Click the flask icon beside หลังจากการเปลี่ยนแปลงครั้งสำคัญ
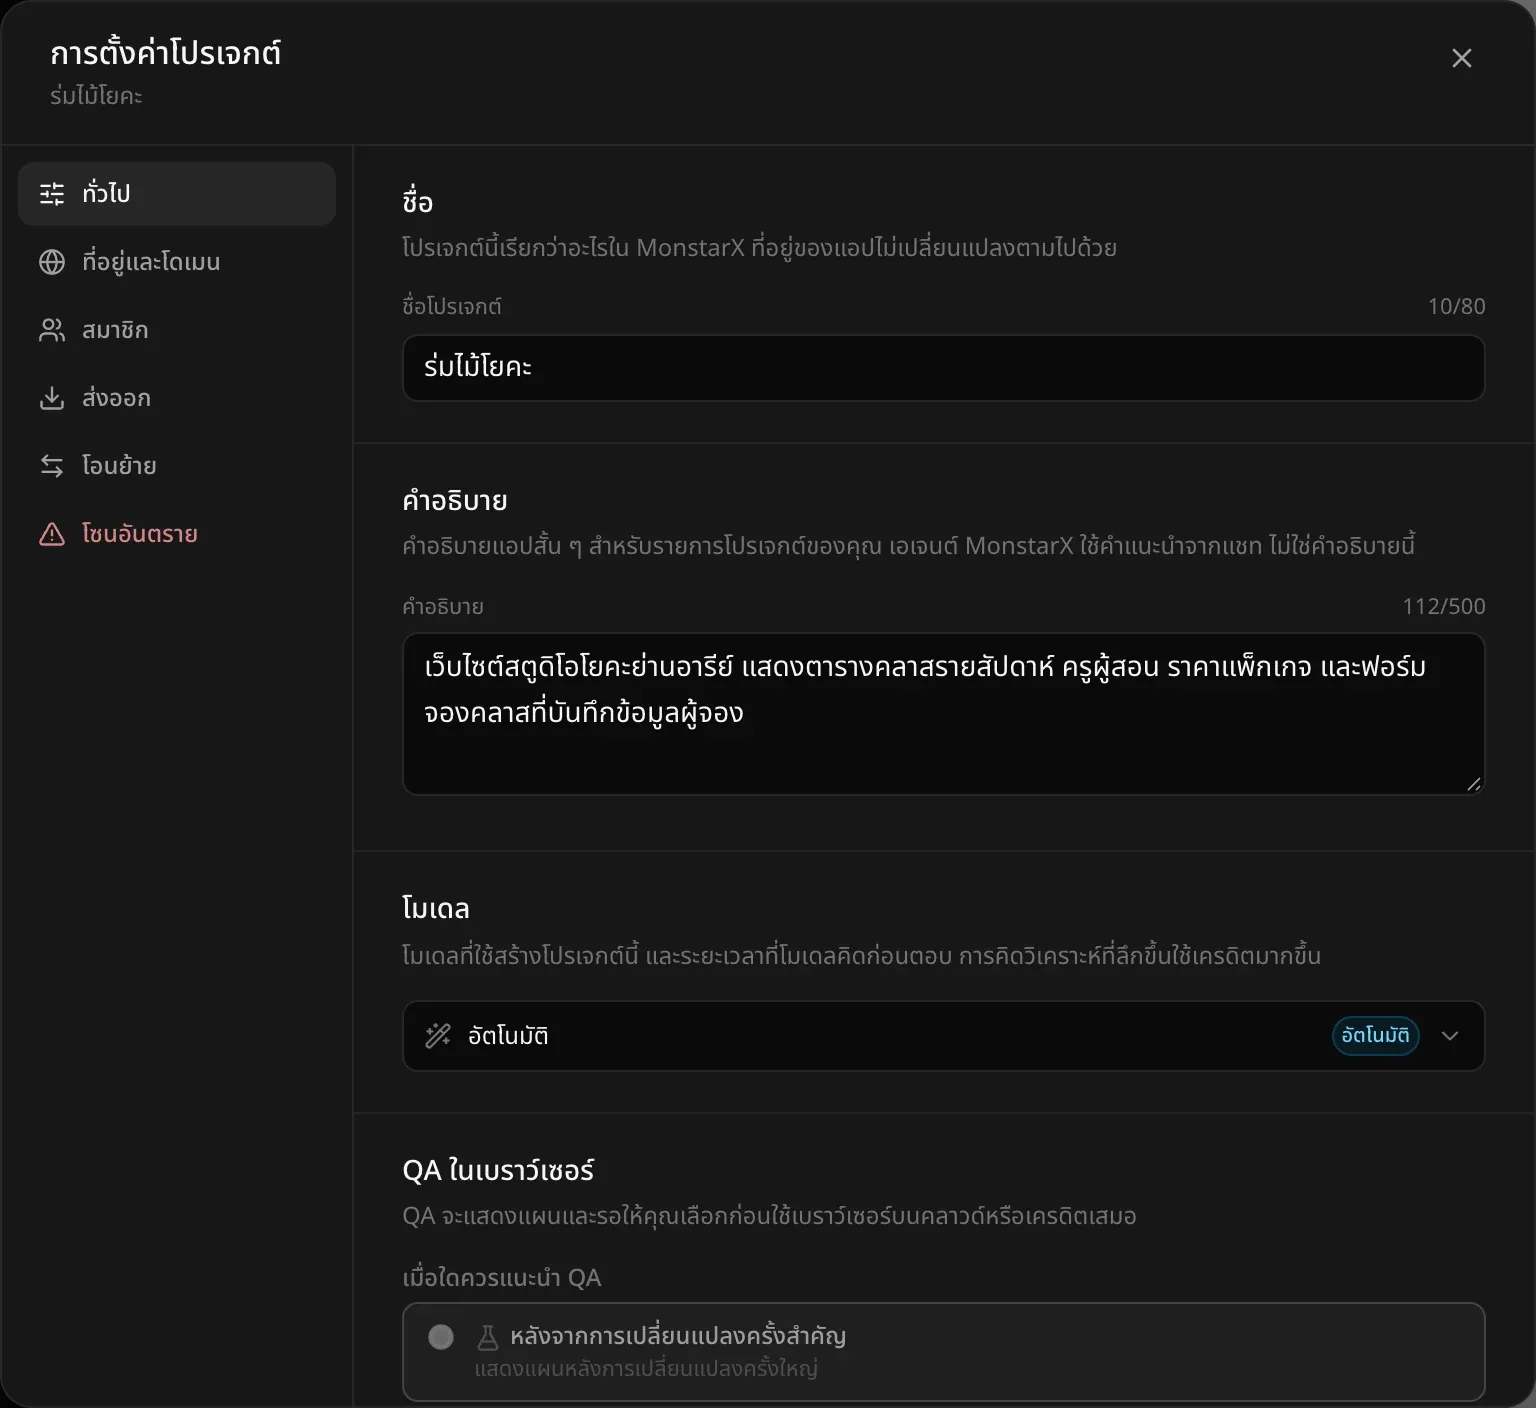The width and height of the screenshot is (1536, 1408). tap(488, 1337)
